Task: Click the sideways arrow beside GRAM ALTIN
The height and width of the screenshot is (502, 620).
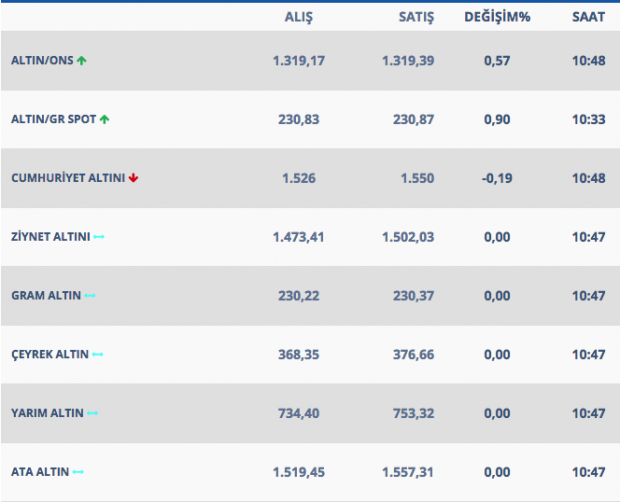Action: (90, 296)
